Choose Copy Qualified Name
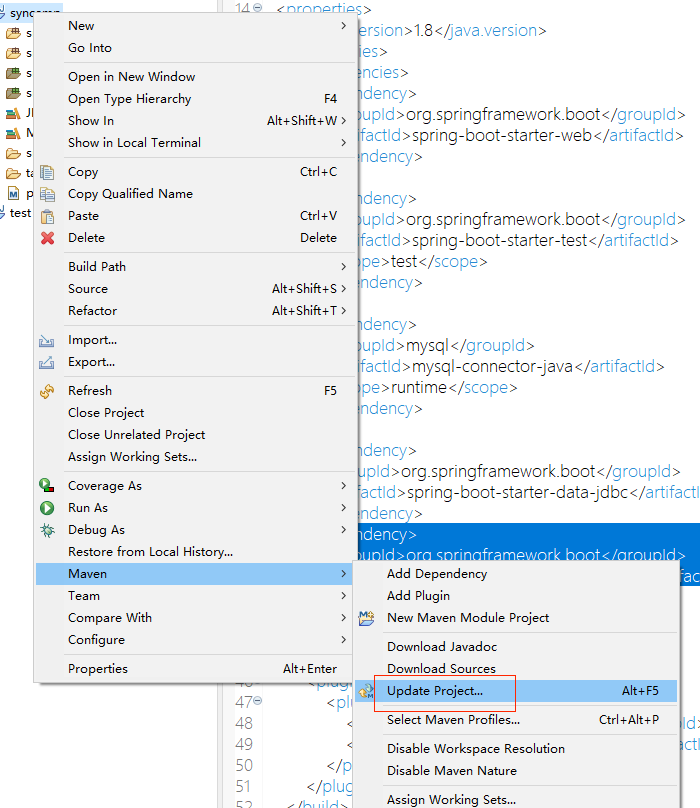 point(194,194)
